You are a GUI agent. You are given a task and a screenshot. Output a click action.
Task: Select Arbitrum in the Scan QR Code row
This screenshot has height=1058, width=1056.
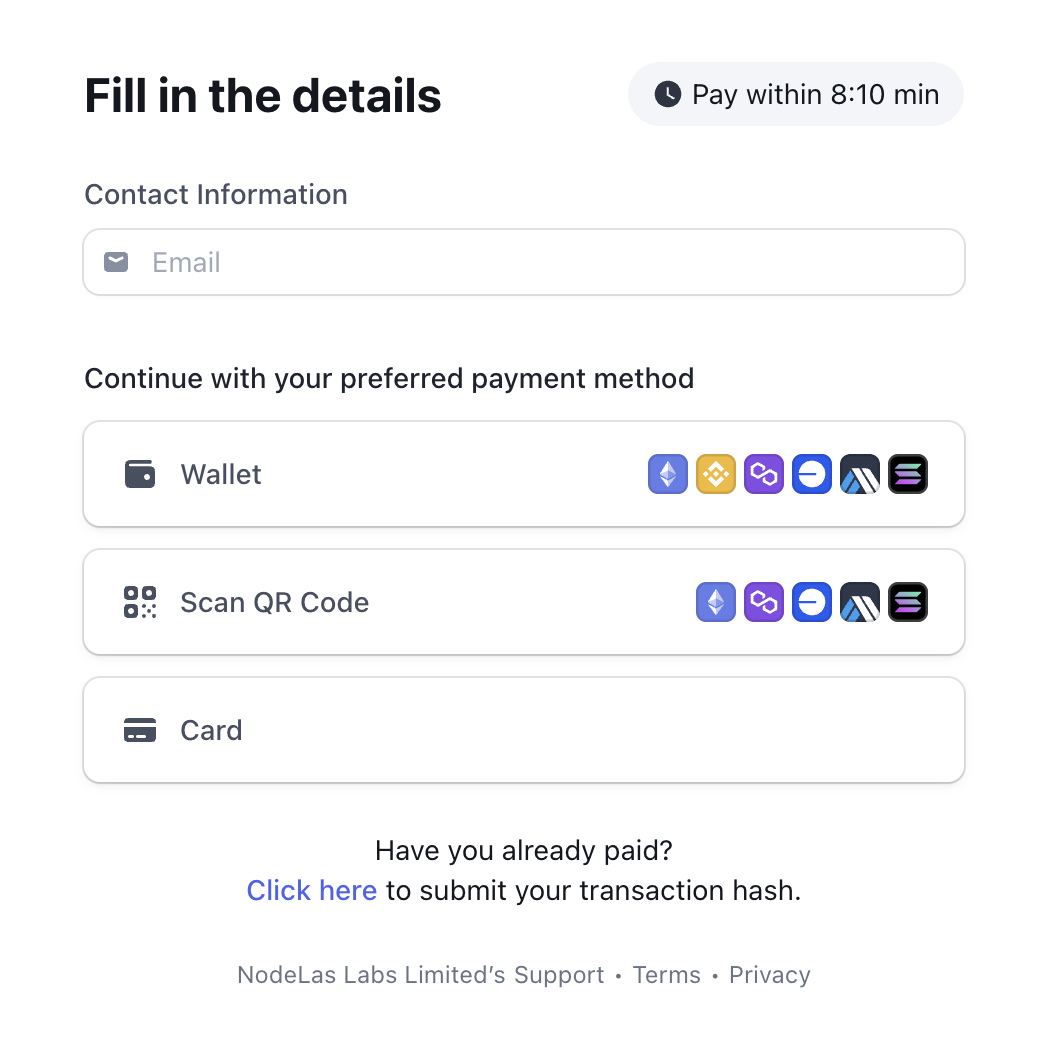860,602
